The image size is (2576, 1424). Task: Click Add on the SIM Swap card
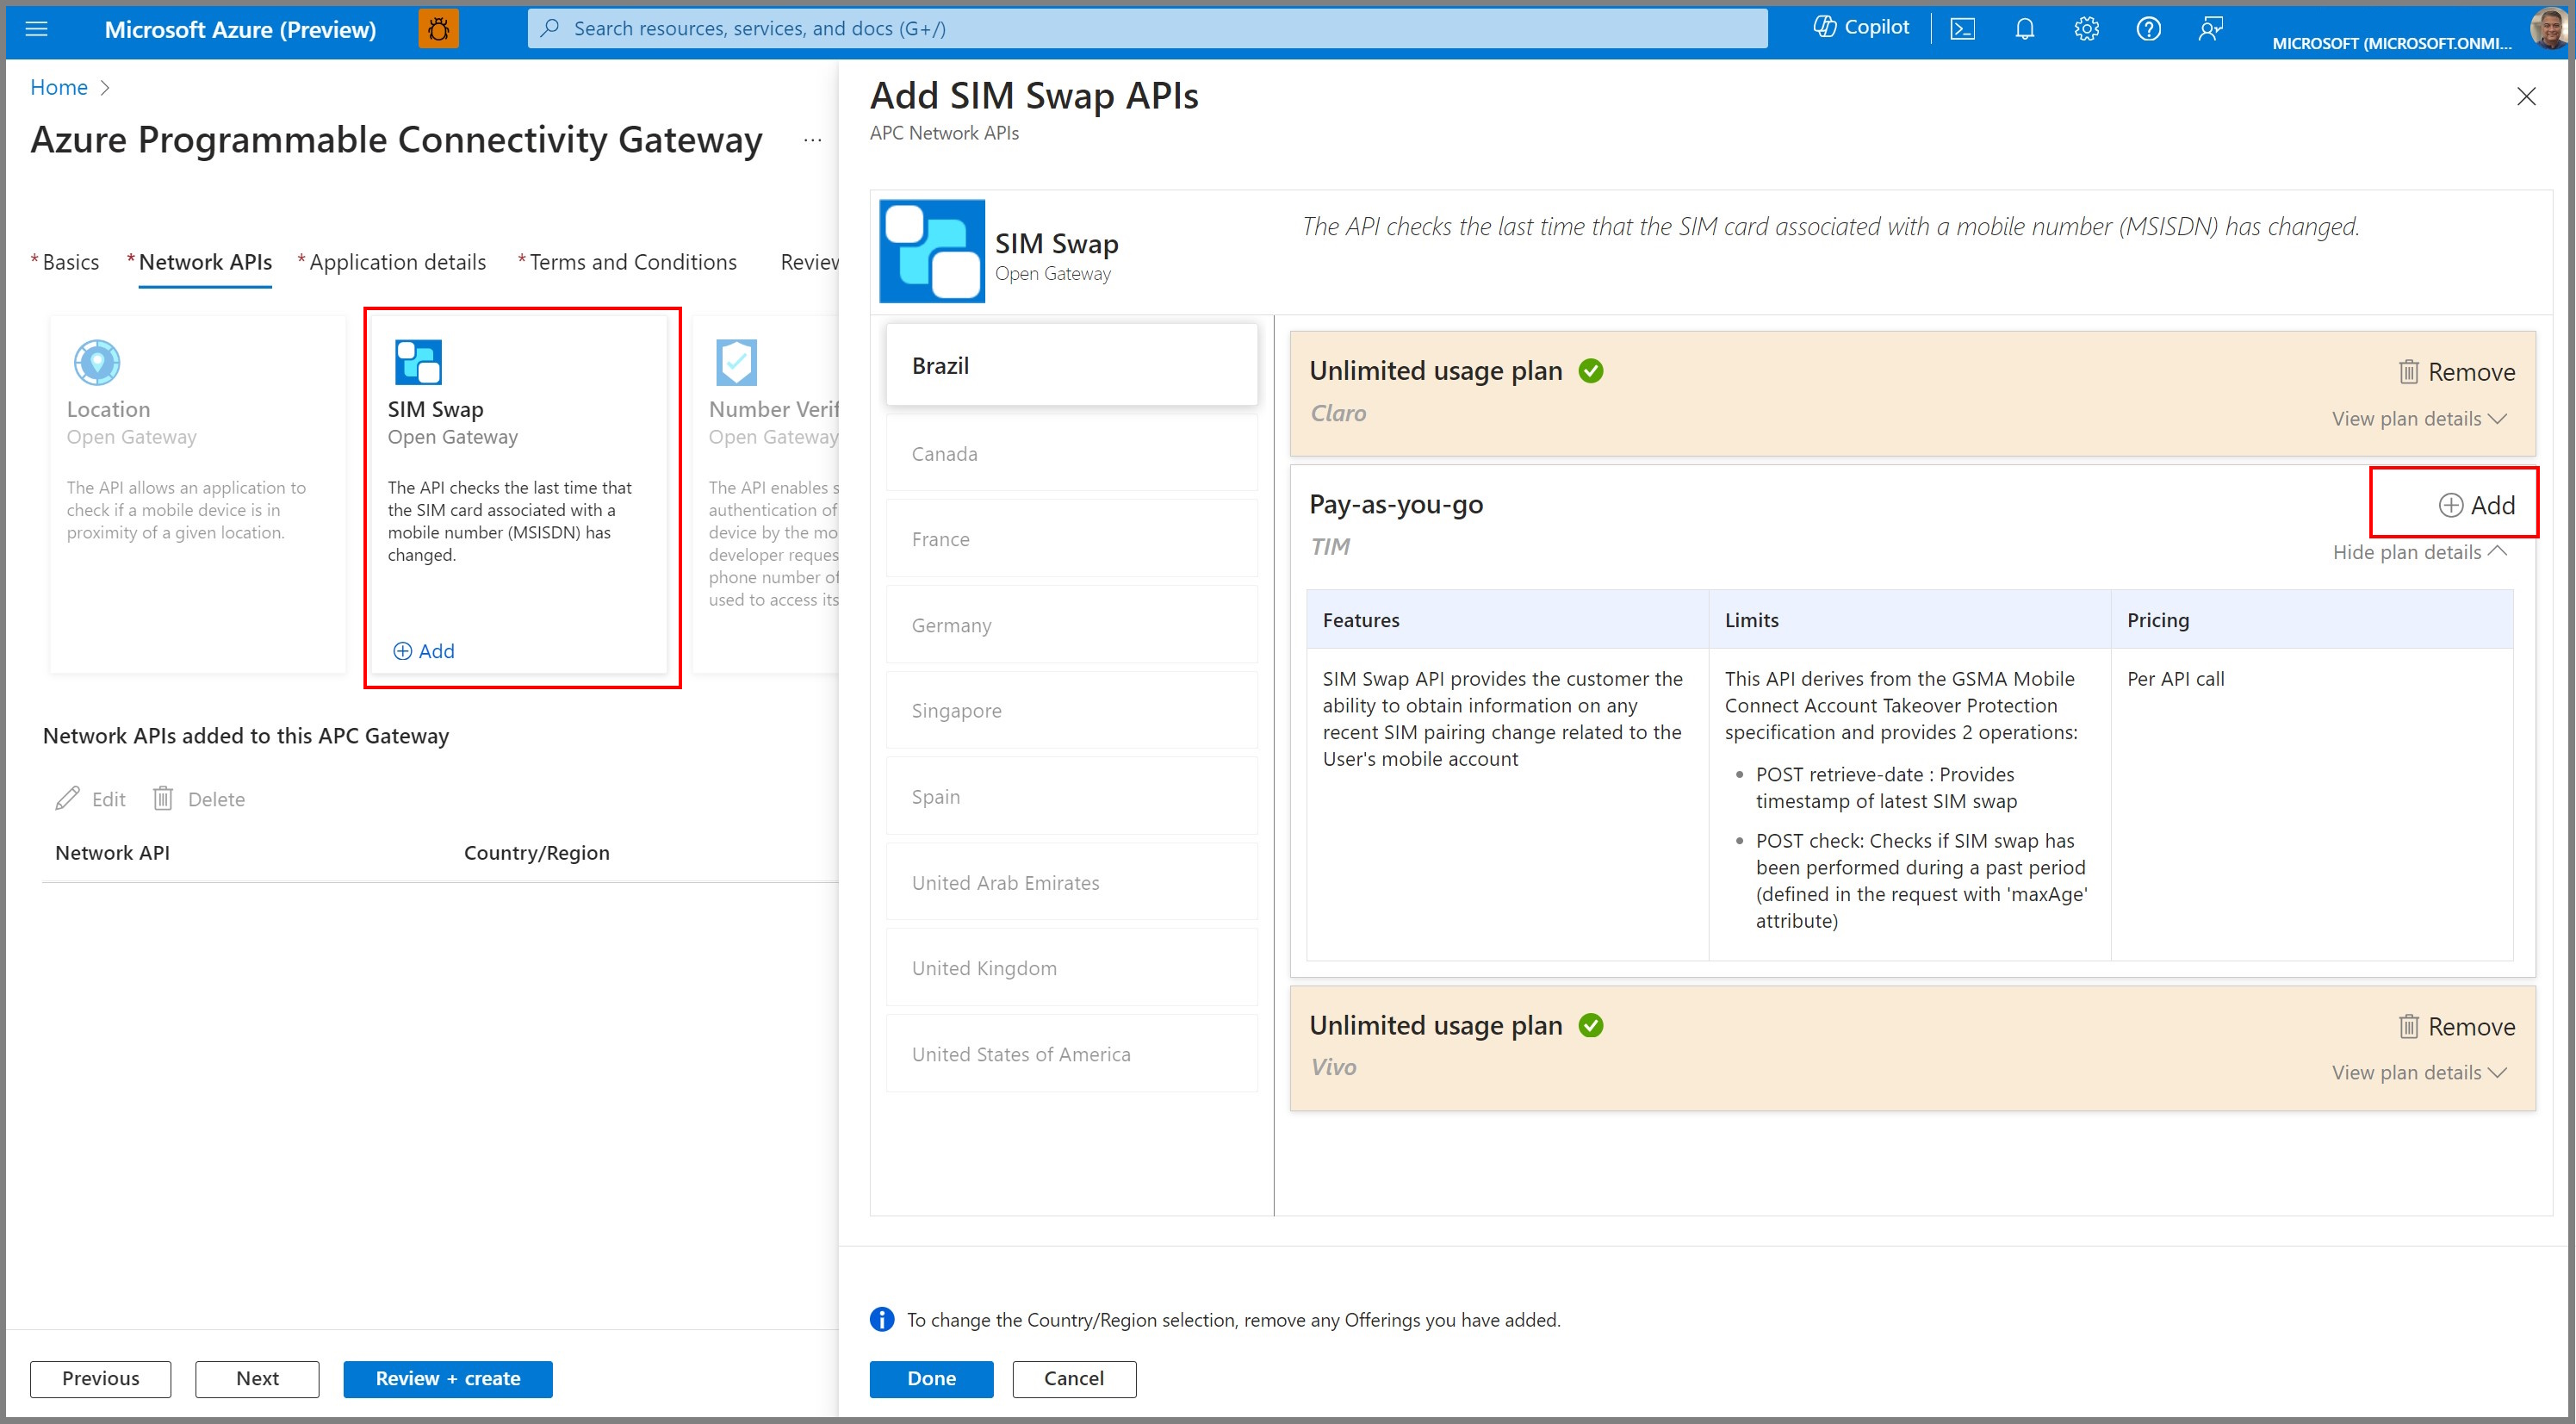(x=424, y=651)
